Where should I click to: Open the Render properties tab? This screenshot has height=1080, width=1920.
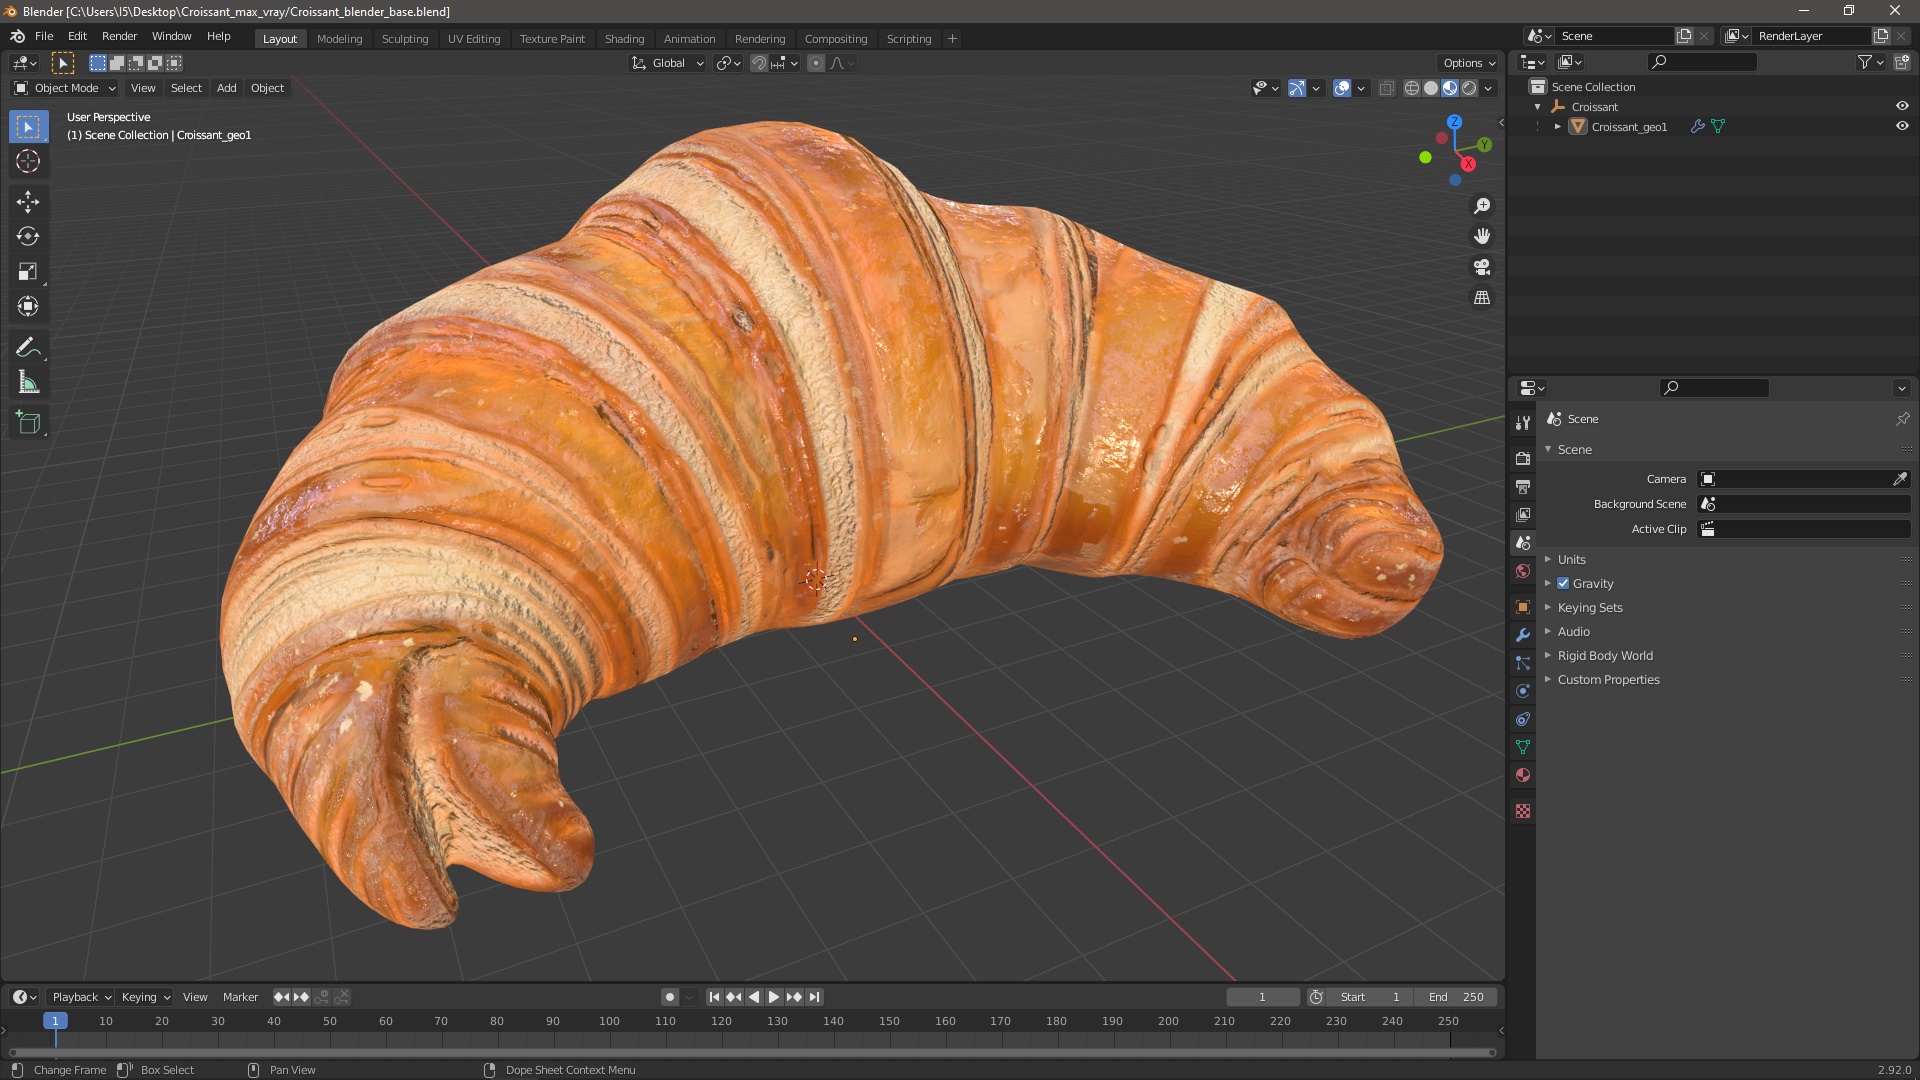coord(1523,458)
